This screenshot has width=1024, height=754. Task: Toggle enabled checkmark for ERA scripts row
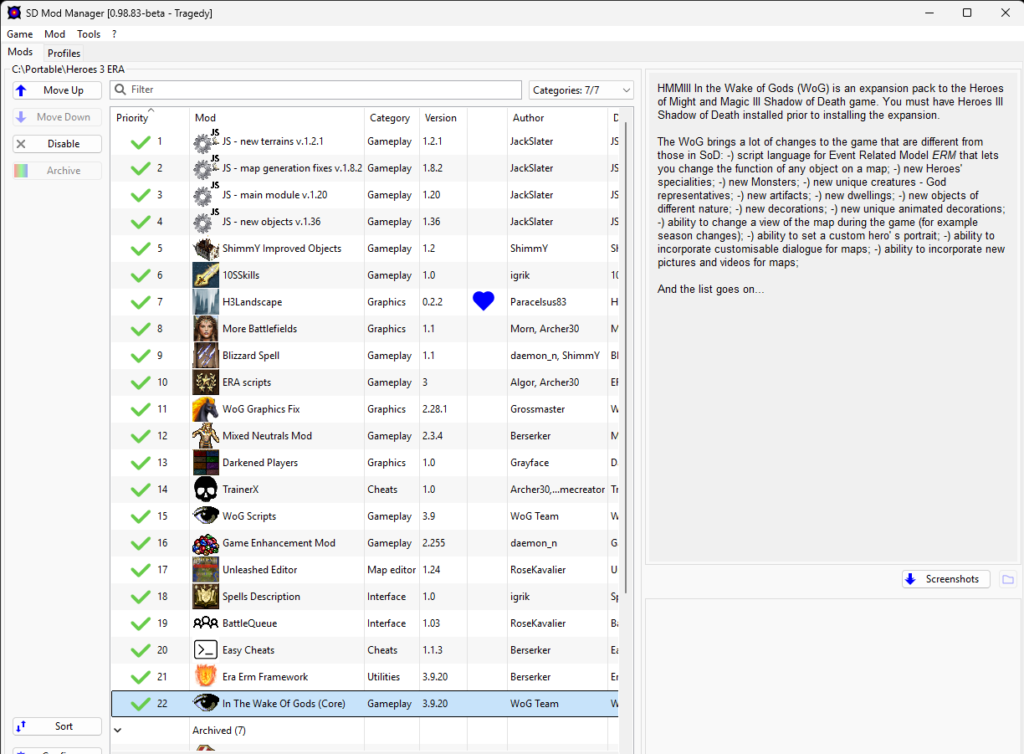point(140,383)
